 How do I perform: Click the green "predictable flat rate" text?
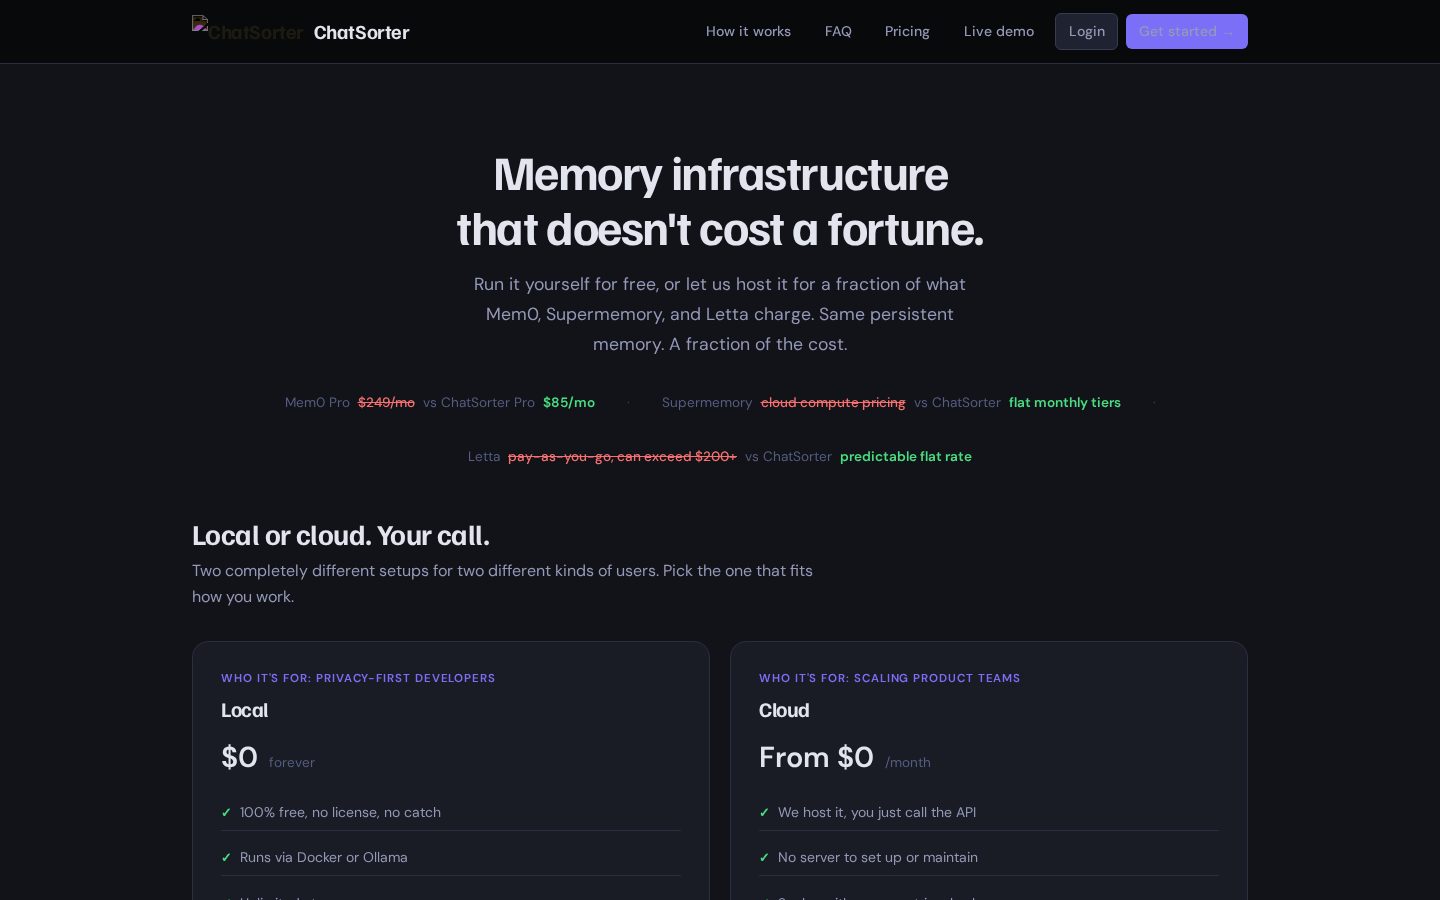[906, 456]
